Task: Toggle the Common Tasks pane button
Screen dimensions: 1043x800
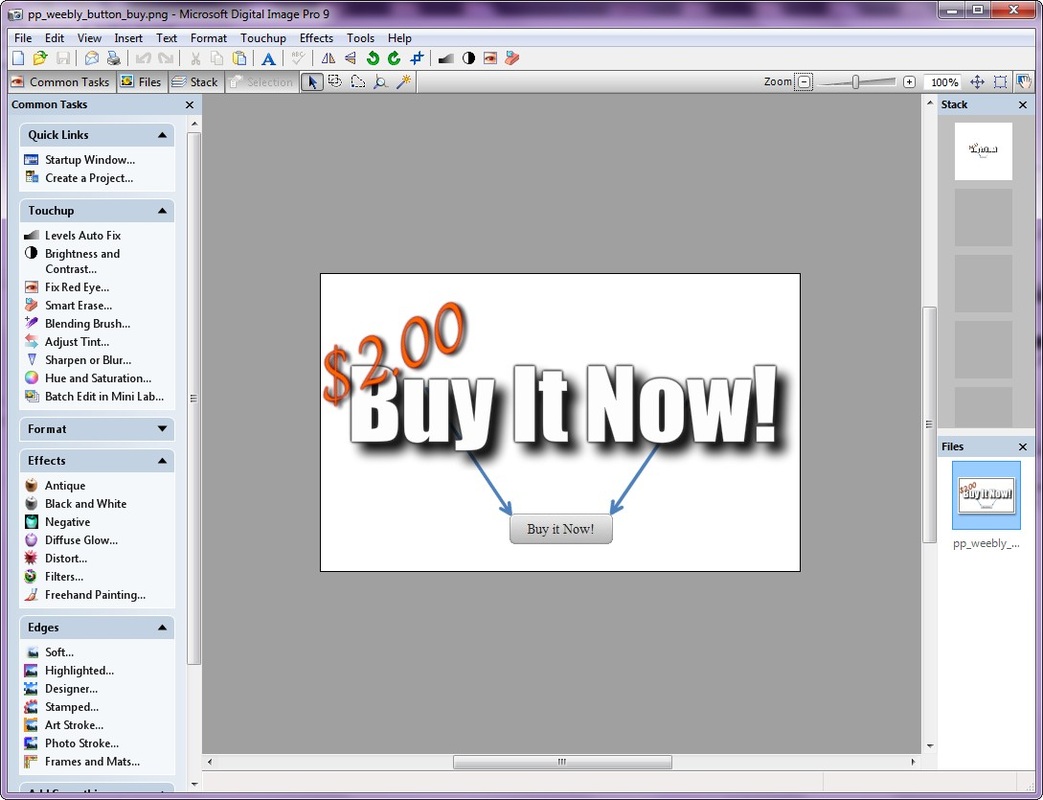Action: [60, 82]
